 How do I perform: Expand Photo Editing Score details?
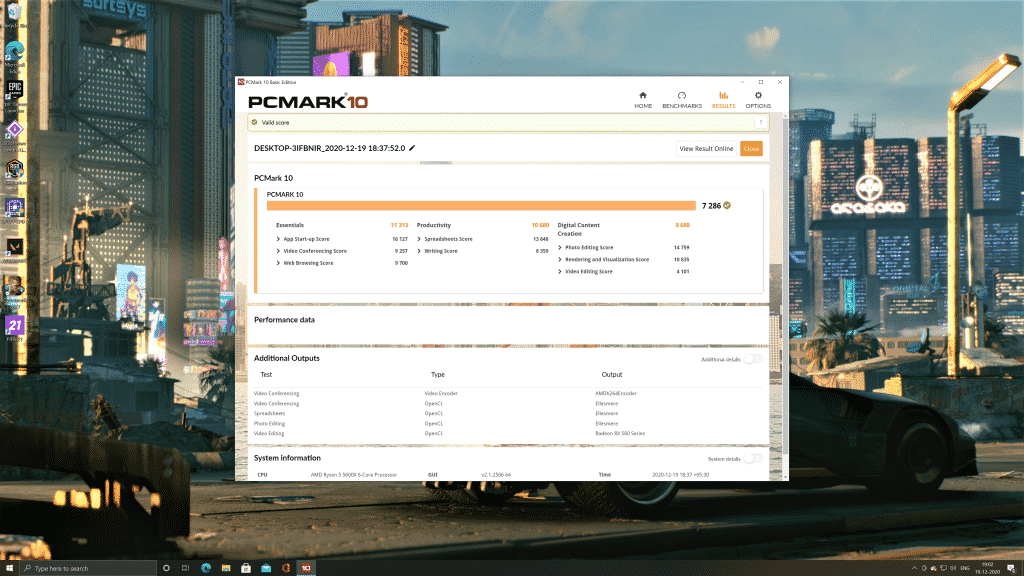pos(560,248)
